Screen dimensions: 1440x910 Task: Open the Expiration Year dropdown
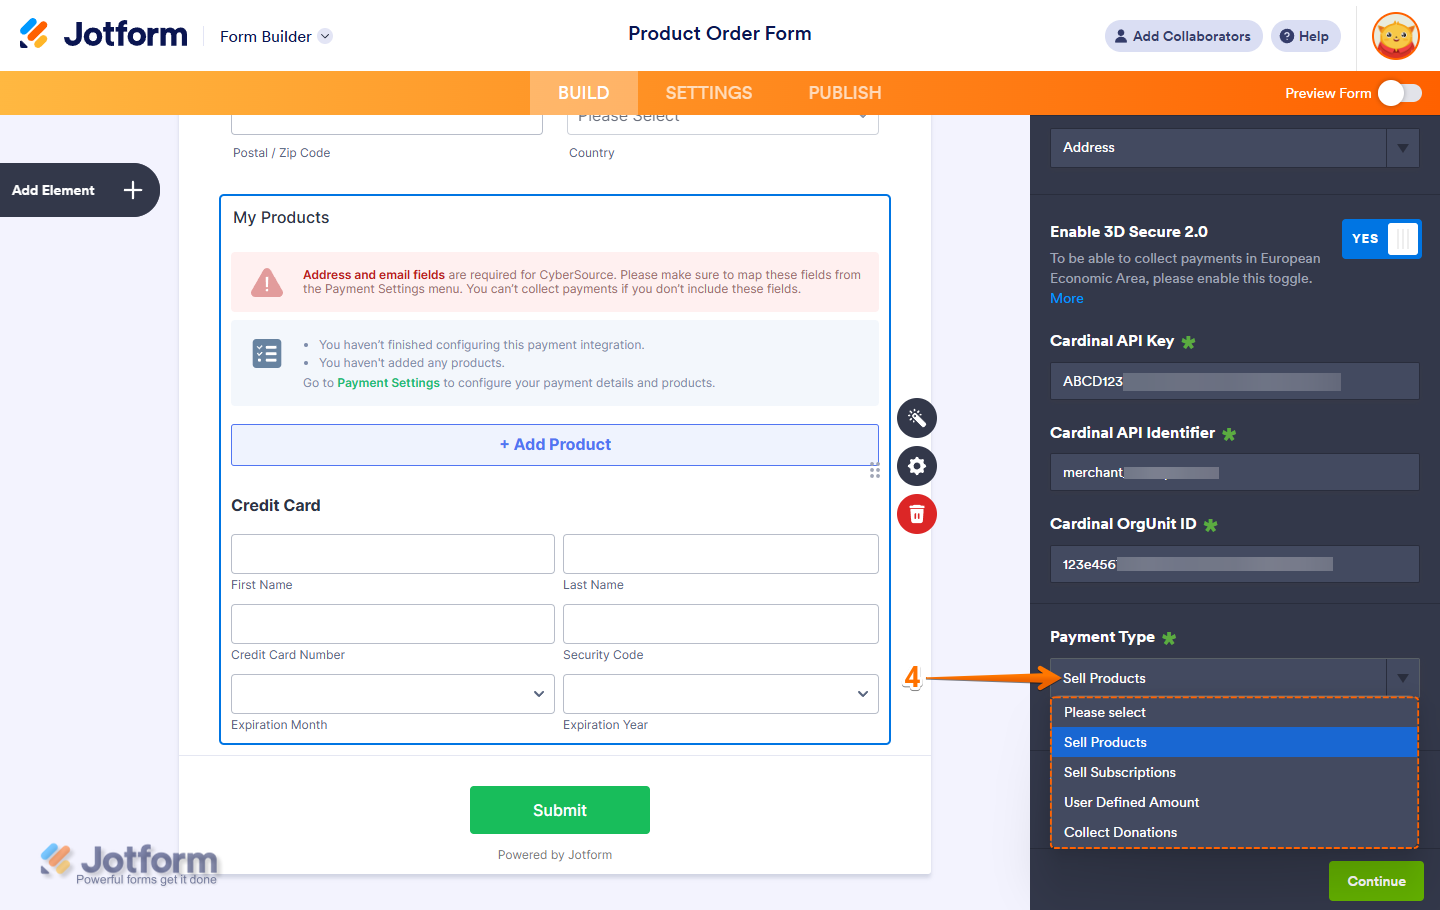coord(720,694)
